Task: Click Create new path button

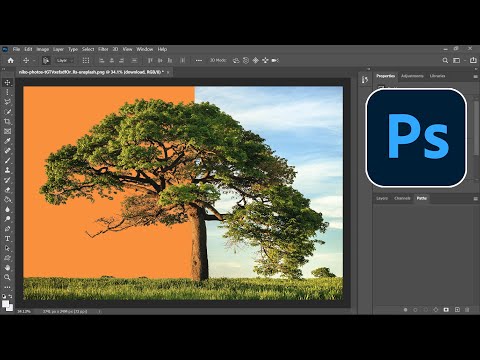Action: (x=457, y=310)
